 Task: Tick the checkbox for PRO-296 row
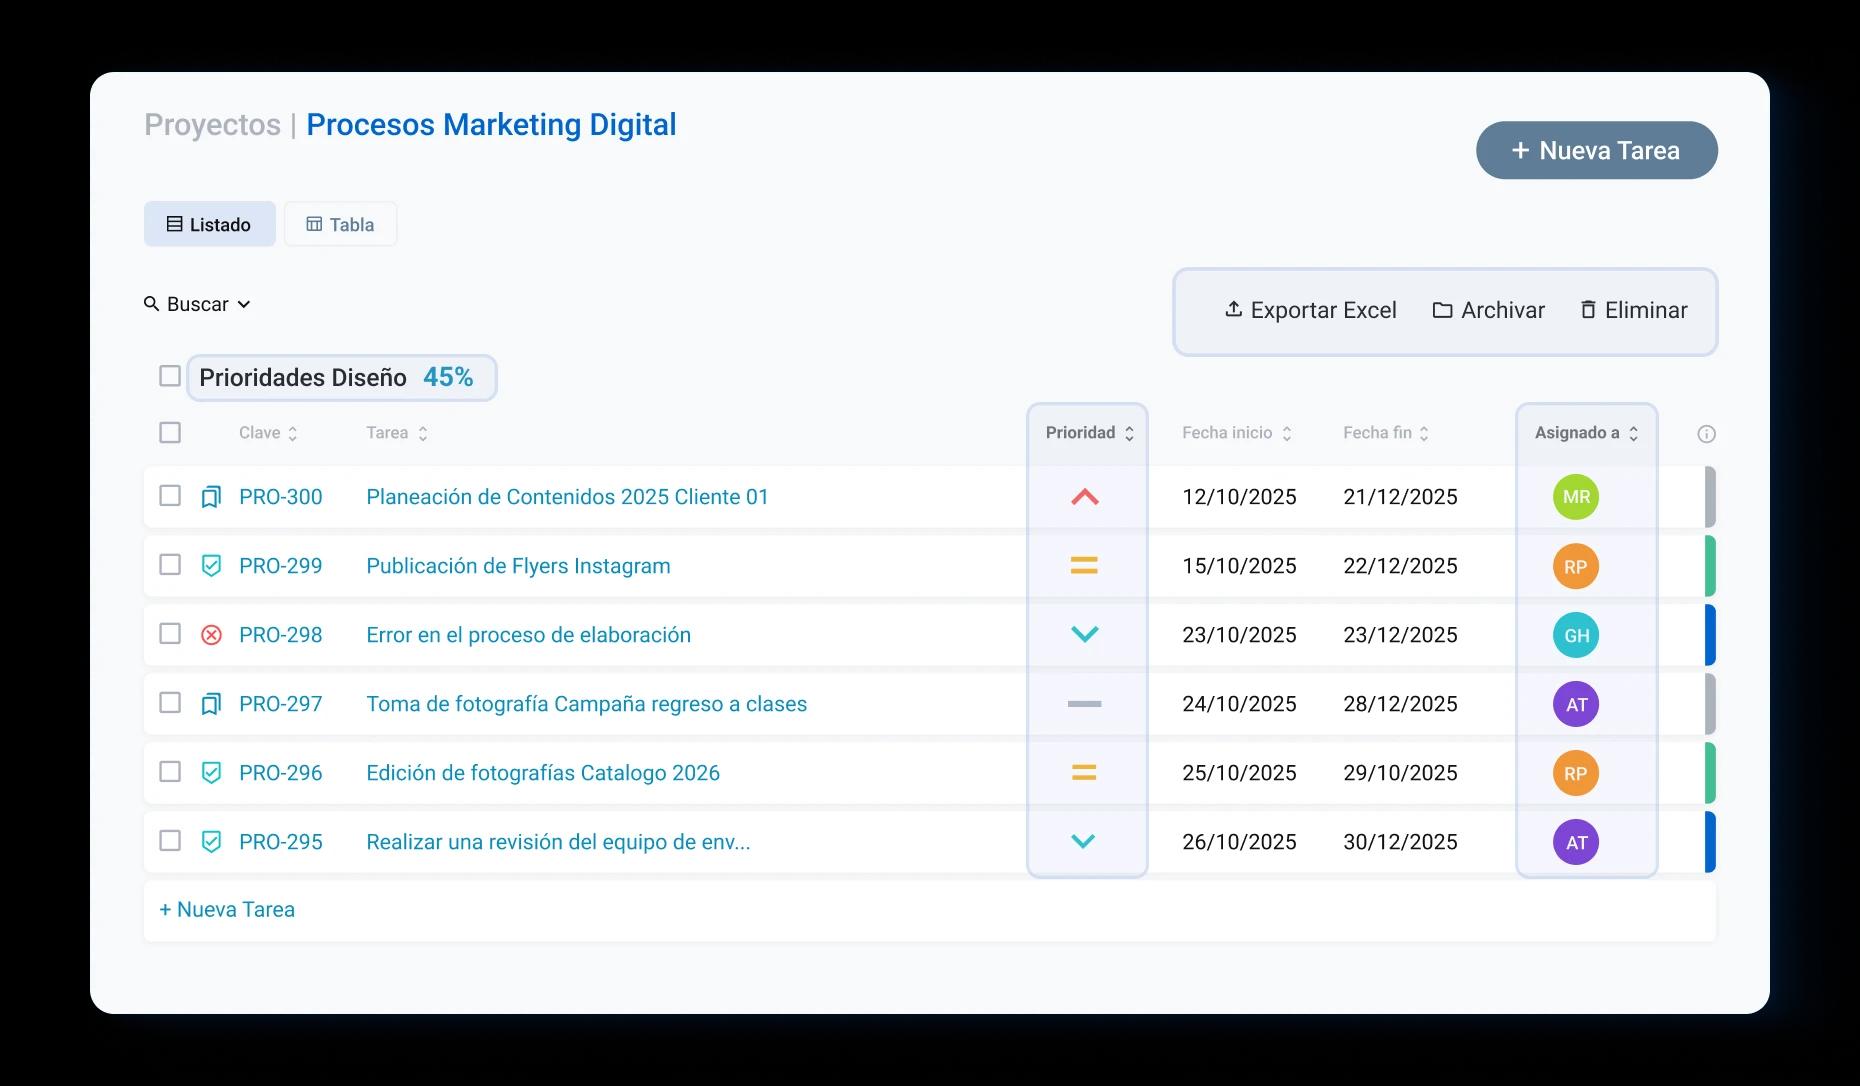click(x=170, y=772)
